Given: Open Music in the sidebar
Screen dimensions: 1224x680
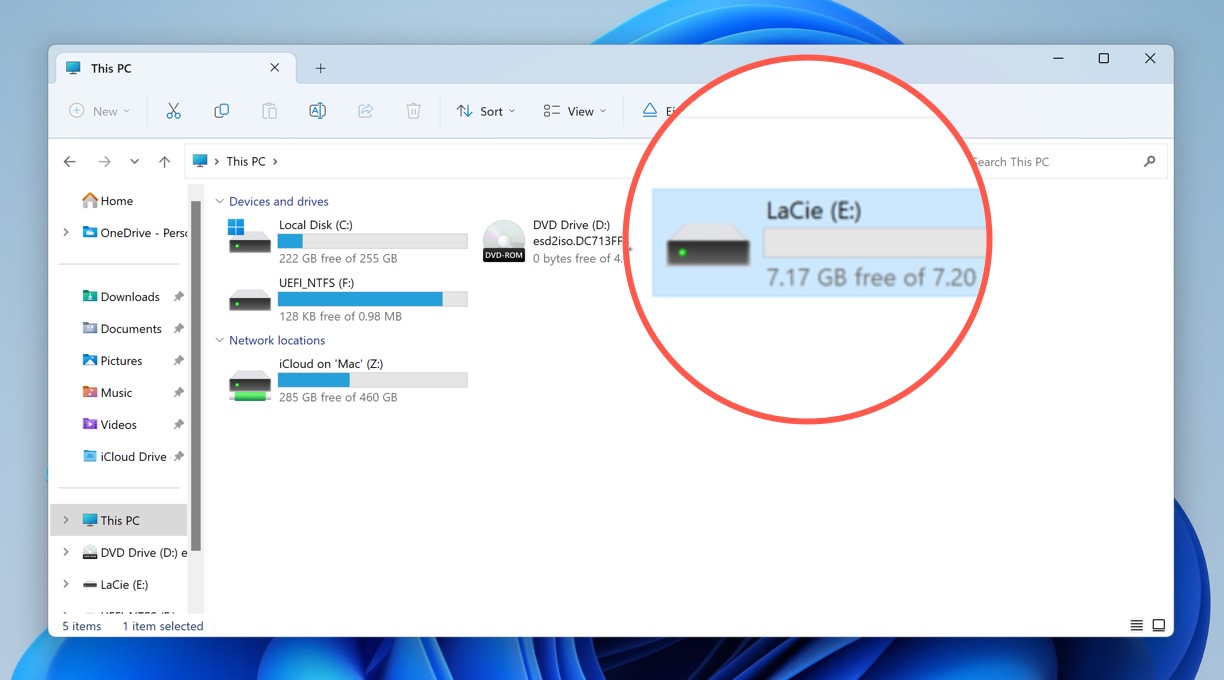Looking at the screenshot, I should (106, 392).
